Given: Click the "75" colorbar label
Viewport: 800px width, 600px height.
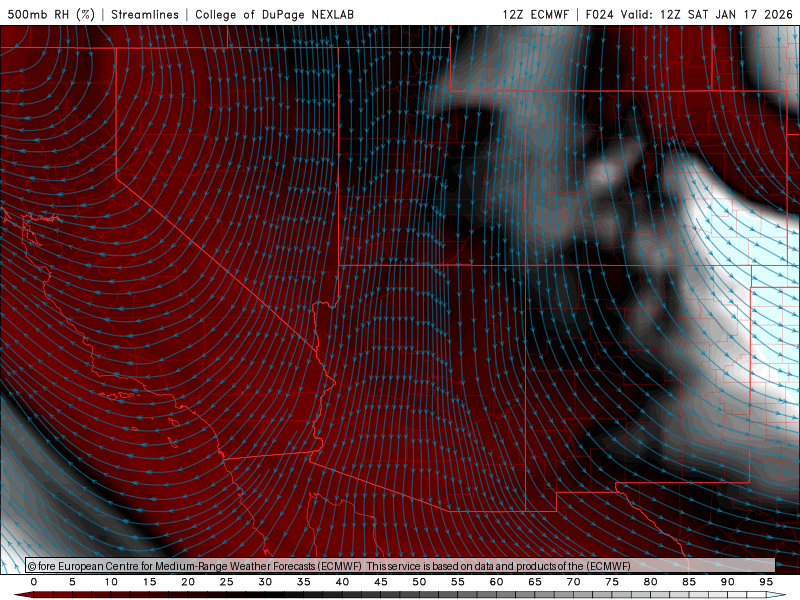Looking at the screenshot, I should coord(612,582).
